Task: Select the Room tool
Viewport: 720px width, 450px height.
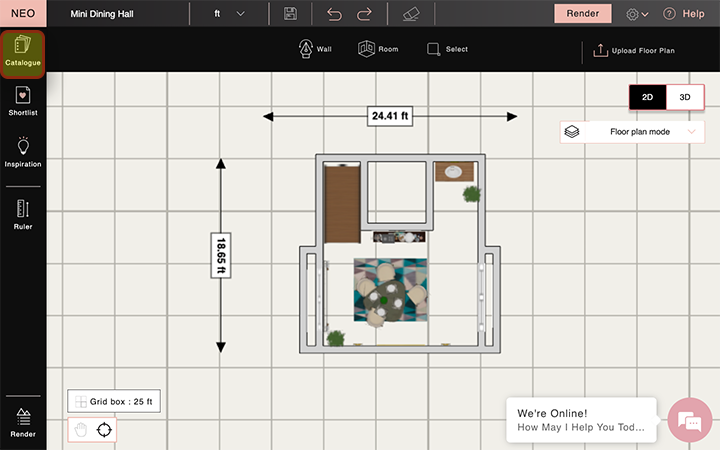Action: 378,49
